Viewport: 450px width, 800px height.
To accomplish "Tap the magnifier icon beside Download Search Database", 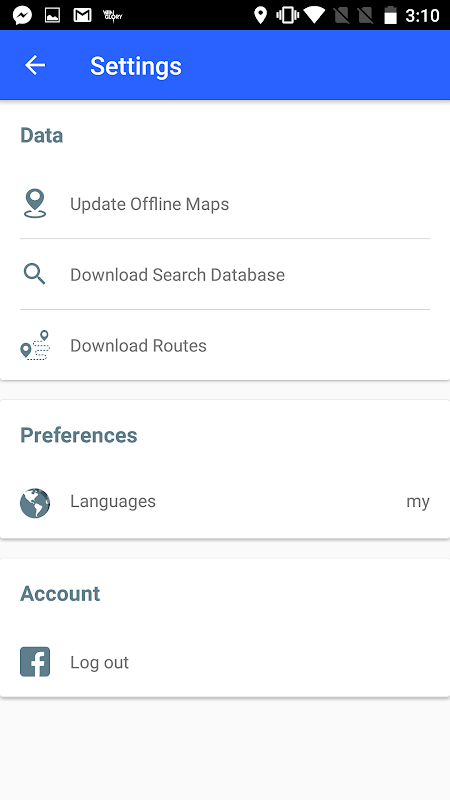I will tap(35, 274).
